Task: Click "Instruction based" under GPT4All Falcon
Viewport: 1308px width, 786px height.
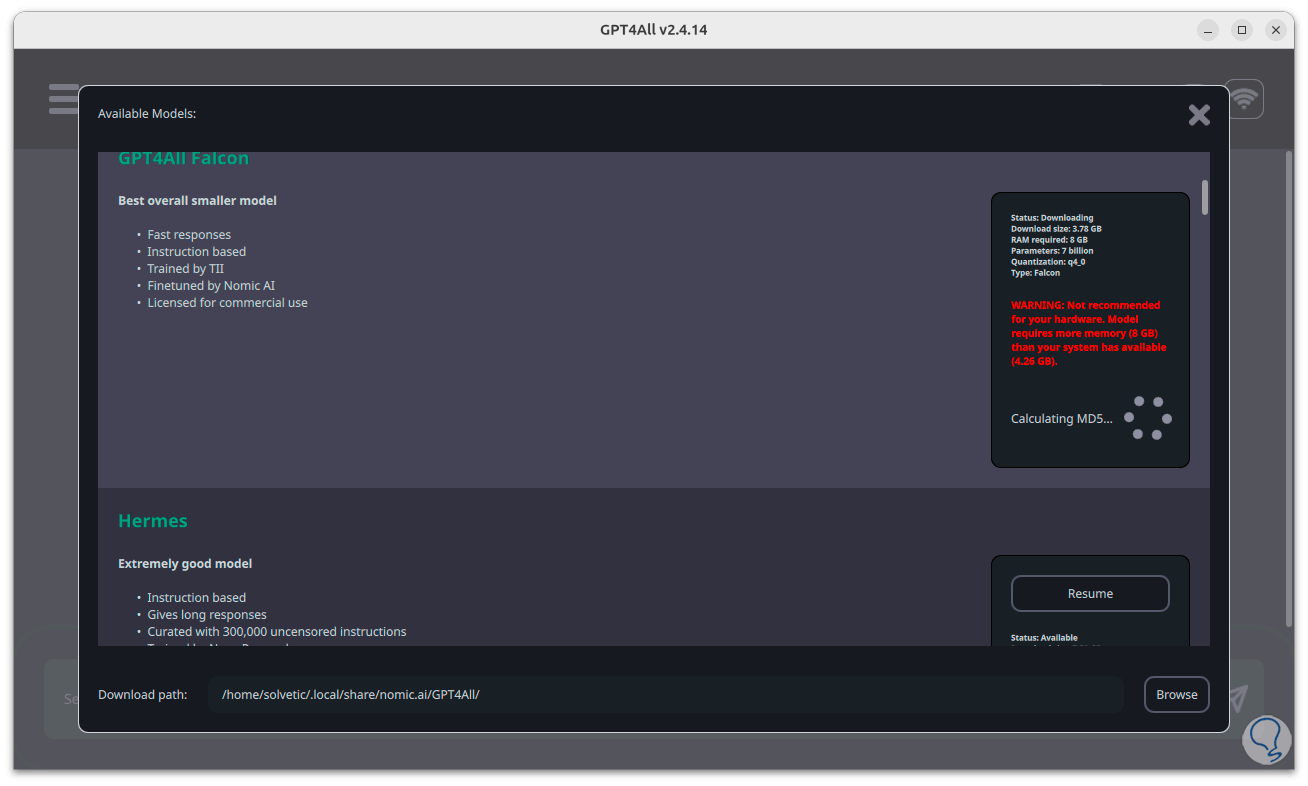Action: tap(196, 252)
